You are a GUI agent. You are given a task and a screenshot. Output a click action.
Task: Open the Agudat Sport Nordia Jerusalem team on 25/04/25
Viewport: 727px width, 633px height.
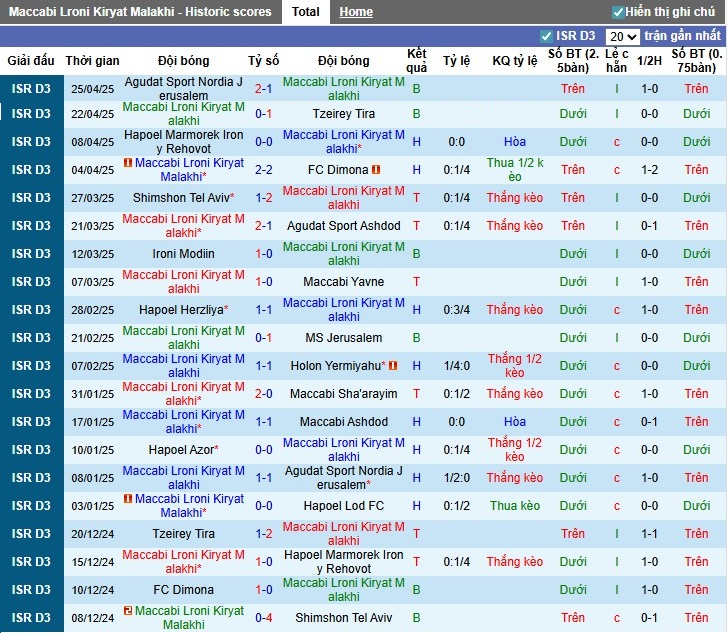(184, 88)
